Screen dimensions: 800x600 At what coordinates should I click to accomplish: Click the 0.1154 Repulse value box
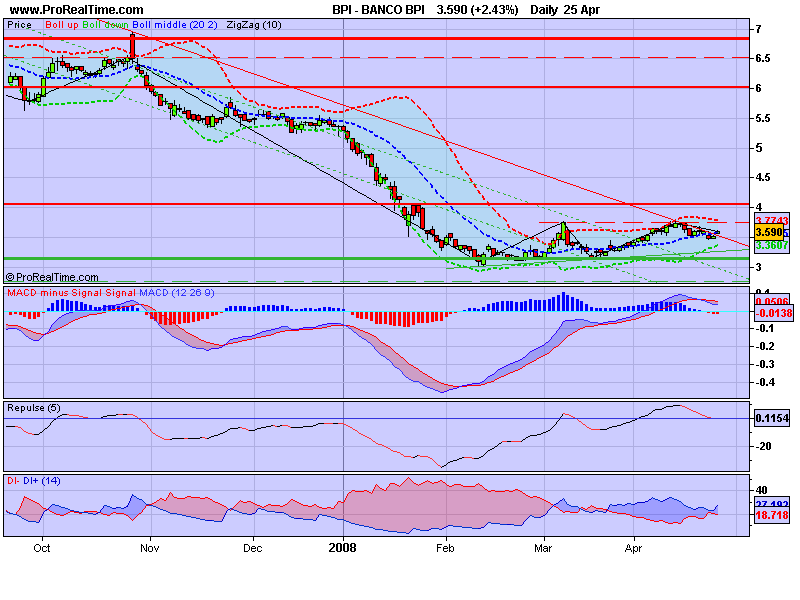coord(770,420)
